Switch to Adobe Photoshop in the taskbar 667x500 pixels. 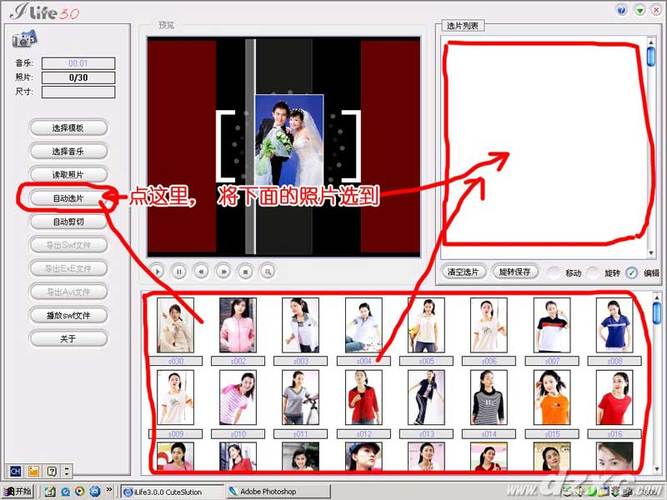click(270, 492)
